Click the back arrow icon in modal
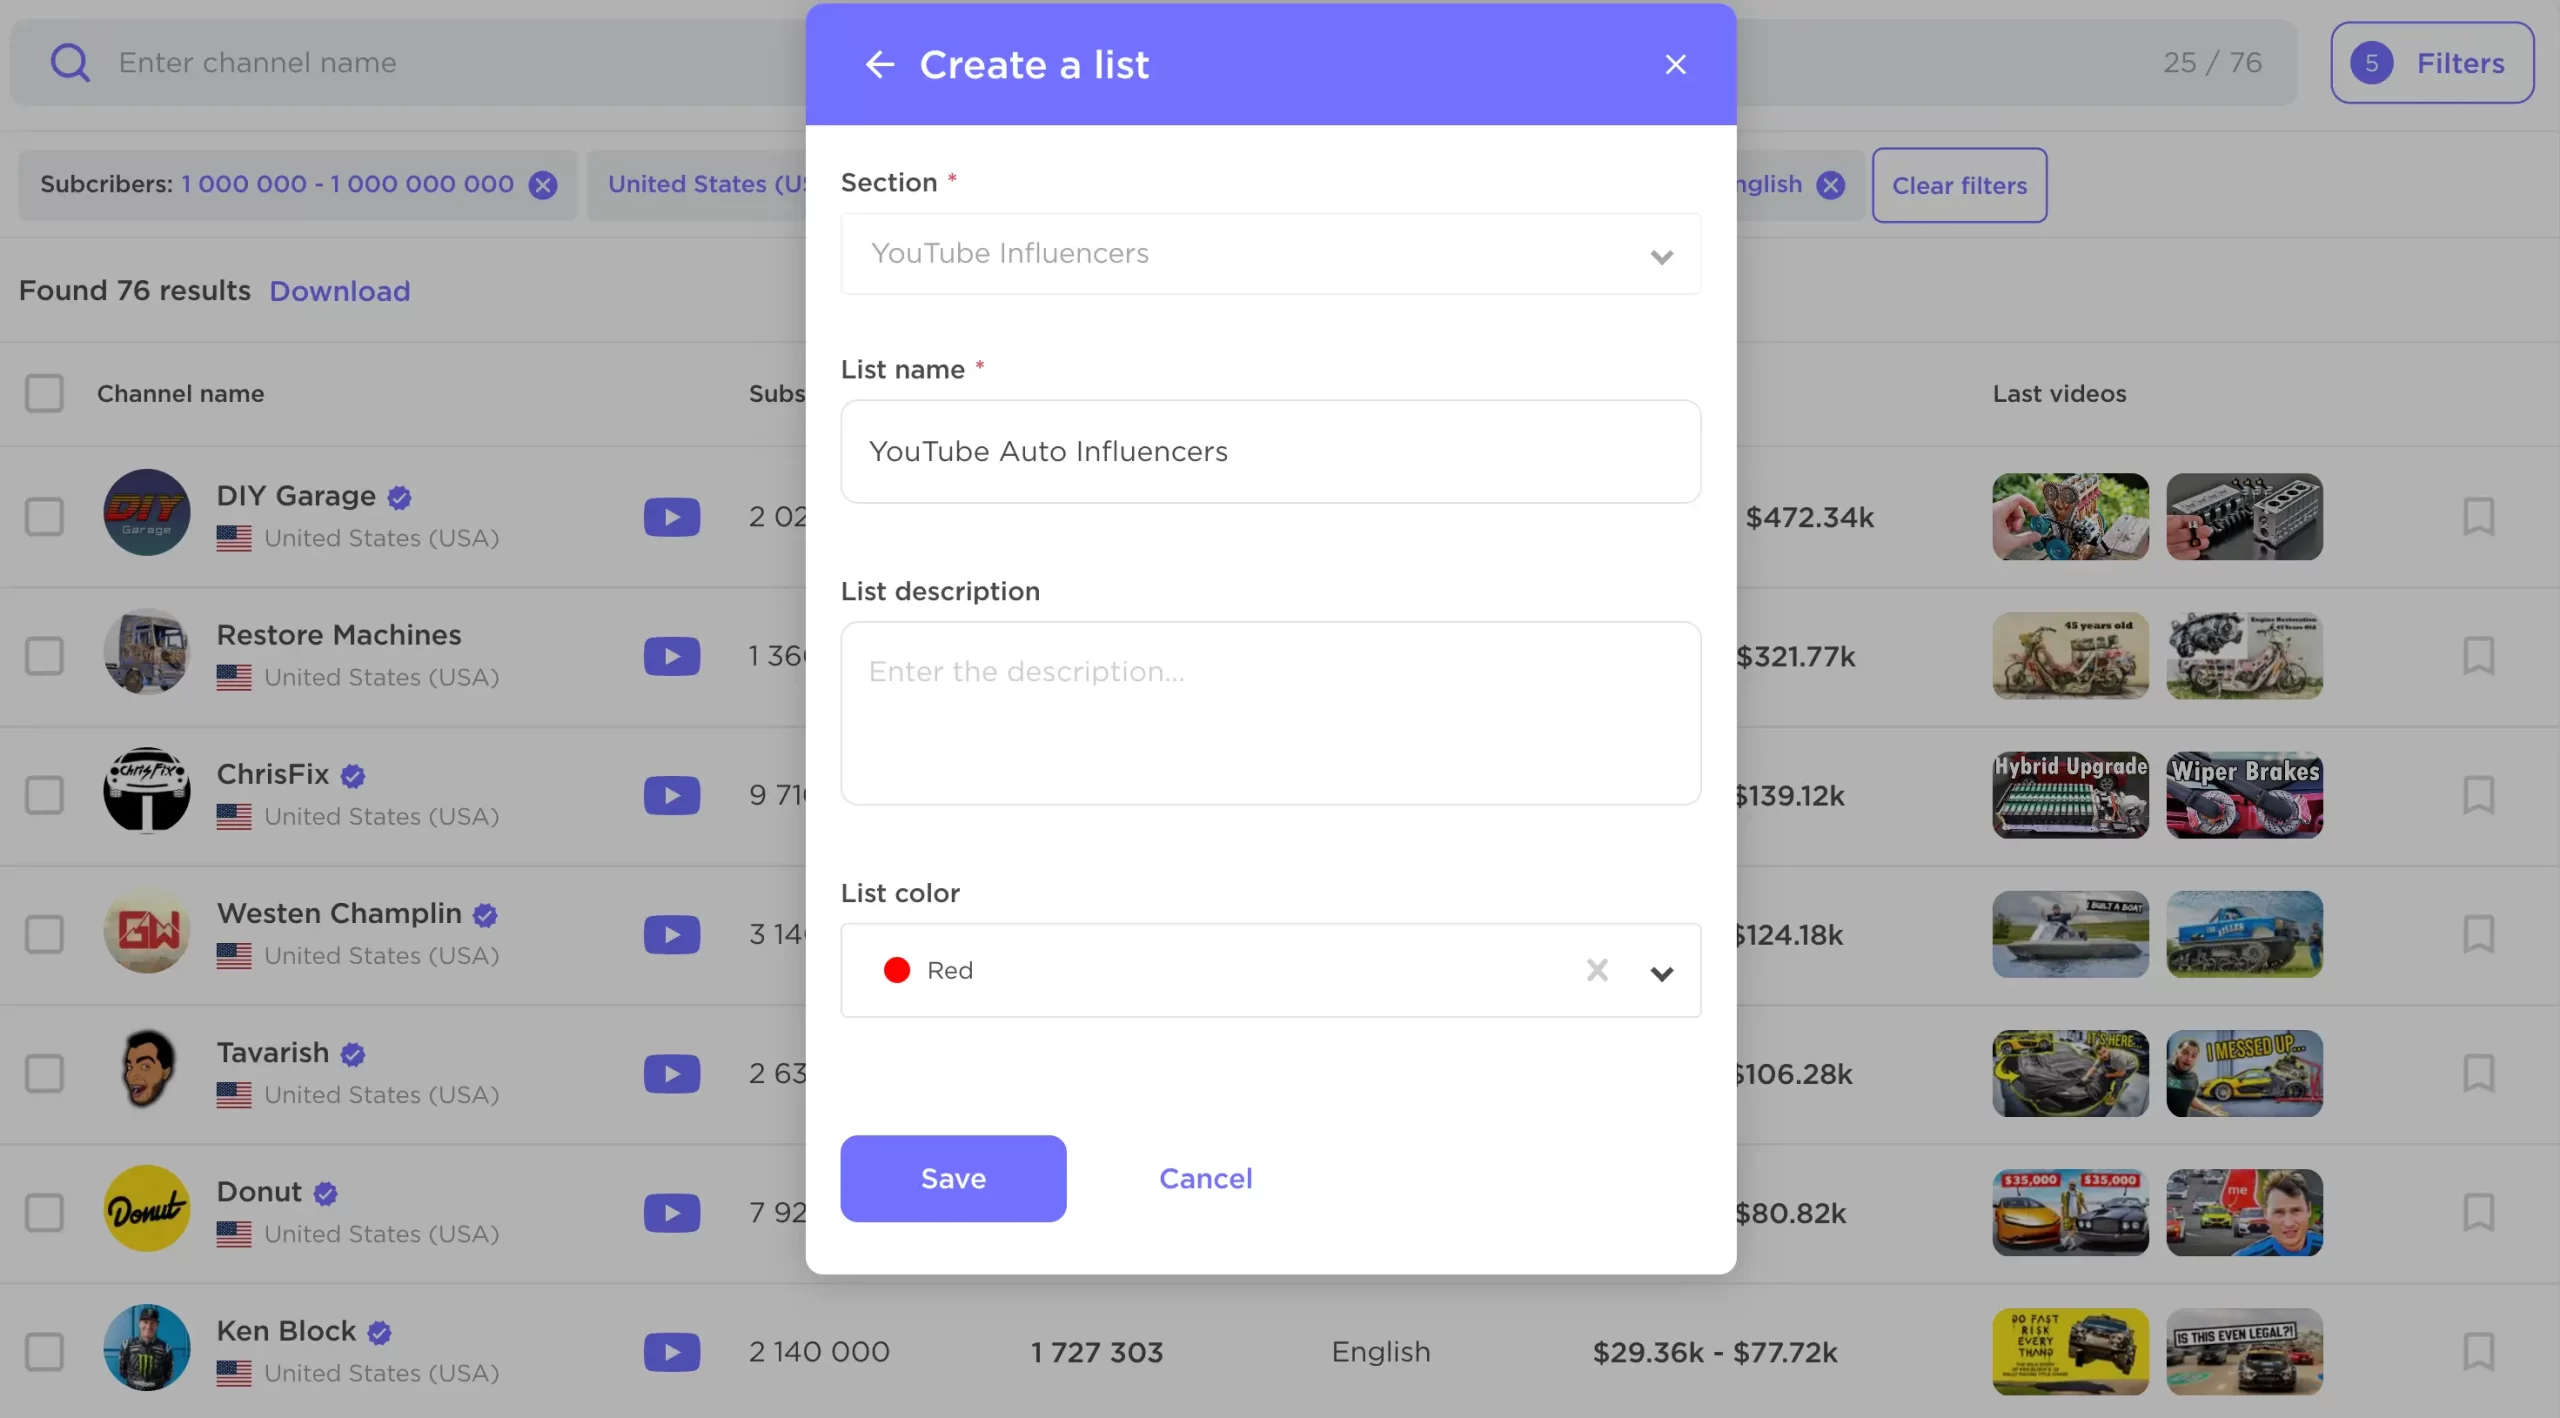This screenshot has height=1418, width=2560. 878,63
